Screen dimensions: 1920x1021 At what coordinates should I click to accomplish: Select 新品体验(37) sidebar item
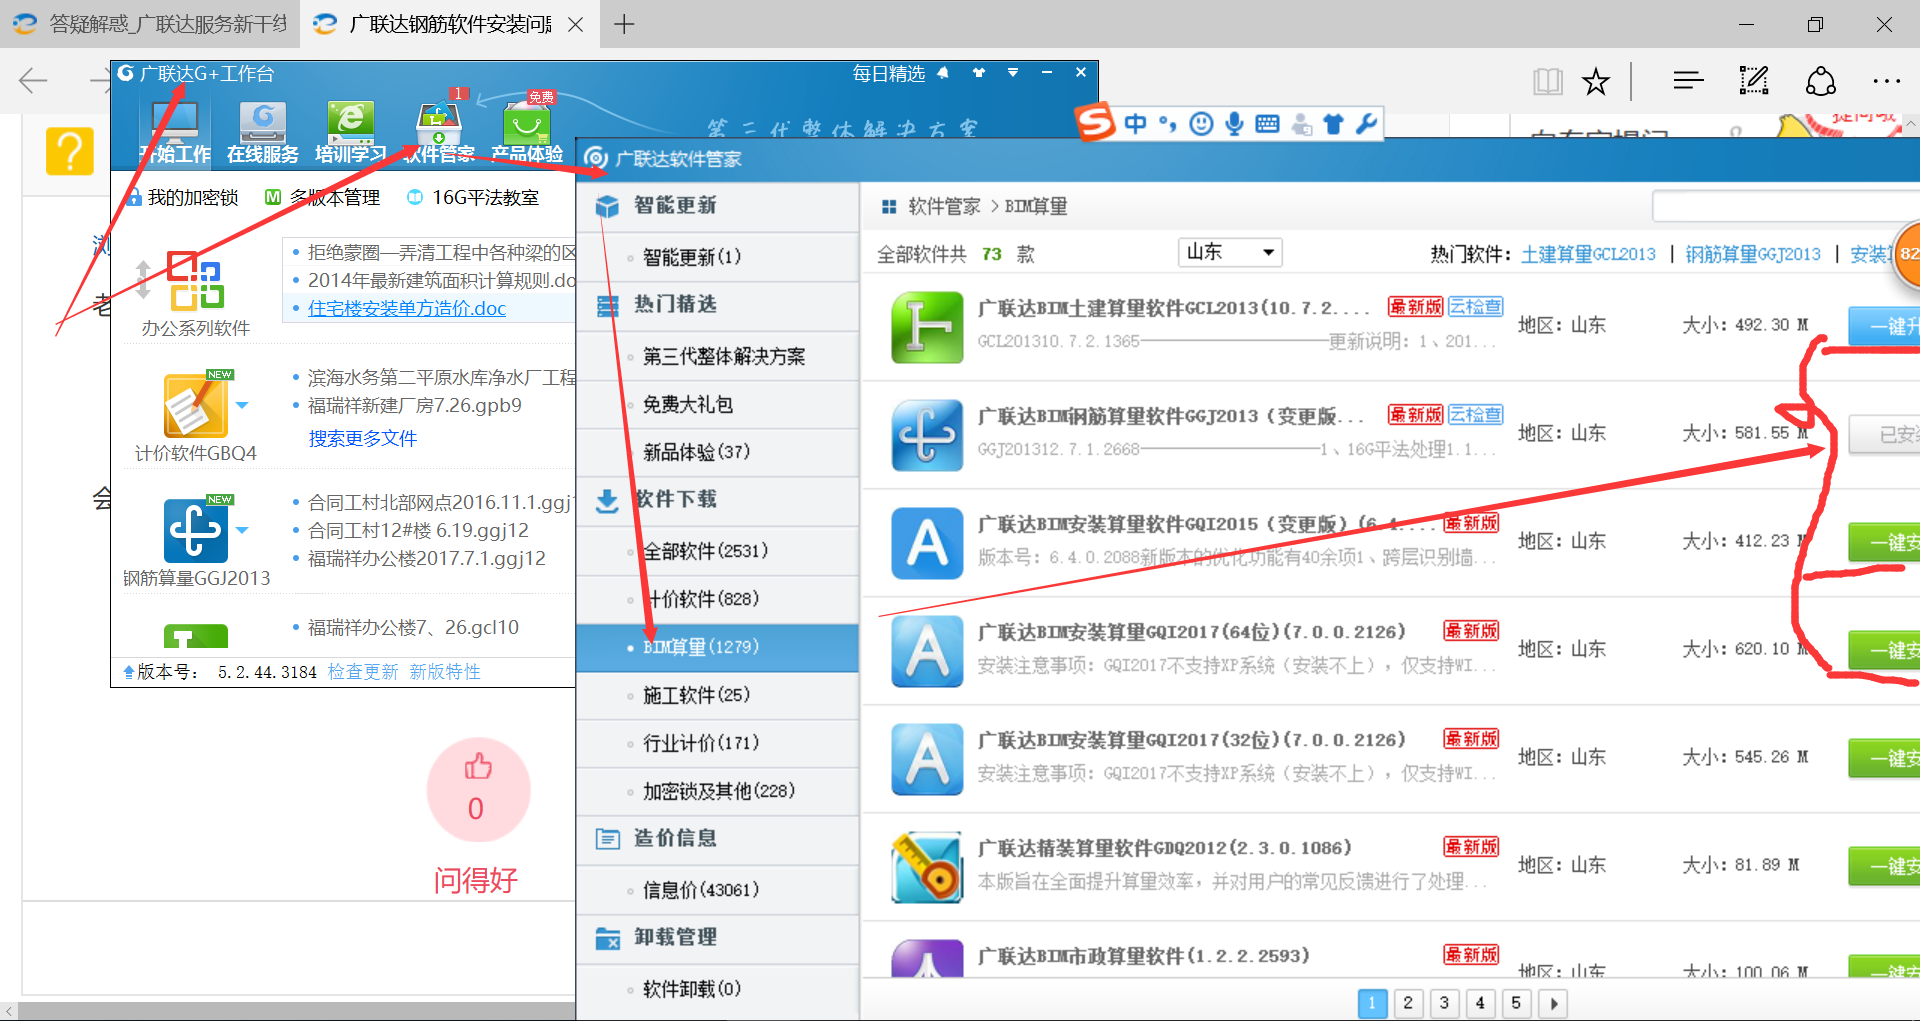(x=717, y=453)
